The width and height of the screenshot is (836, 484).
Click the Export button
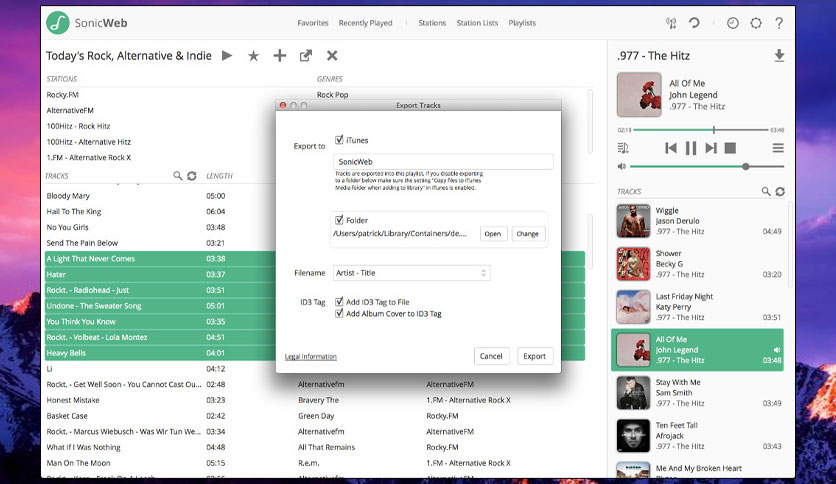coord(534,356)
